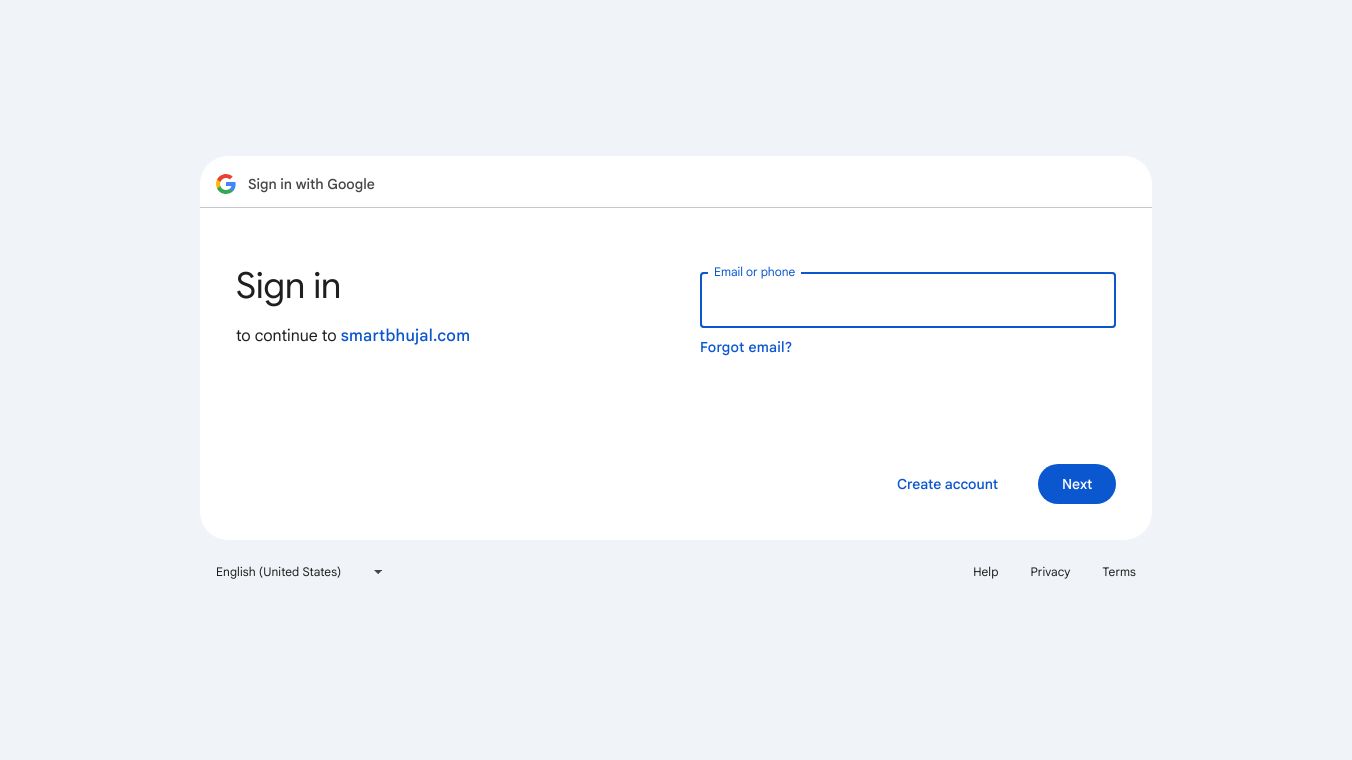1352x760 pixels.
Task: Open the Help footer link
Action: (985, 572)
